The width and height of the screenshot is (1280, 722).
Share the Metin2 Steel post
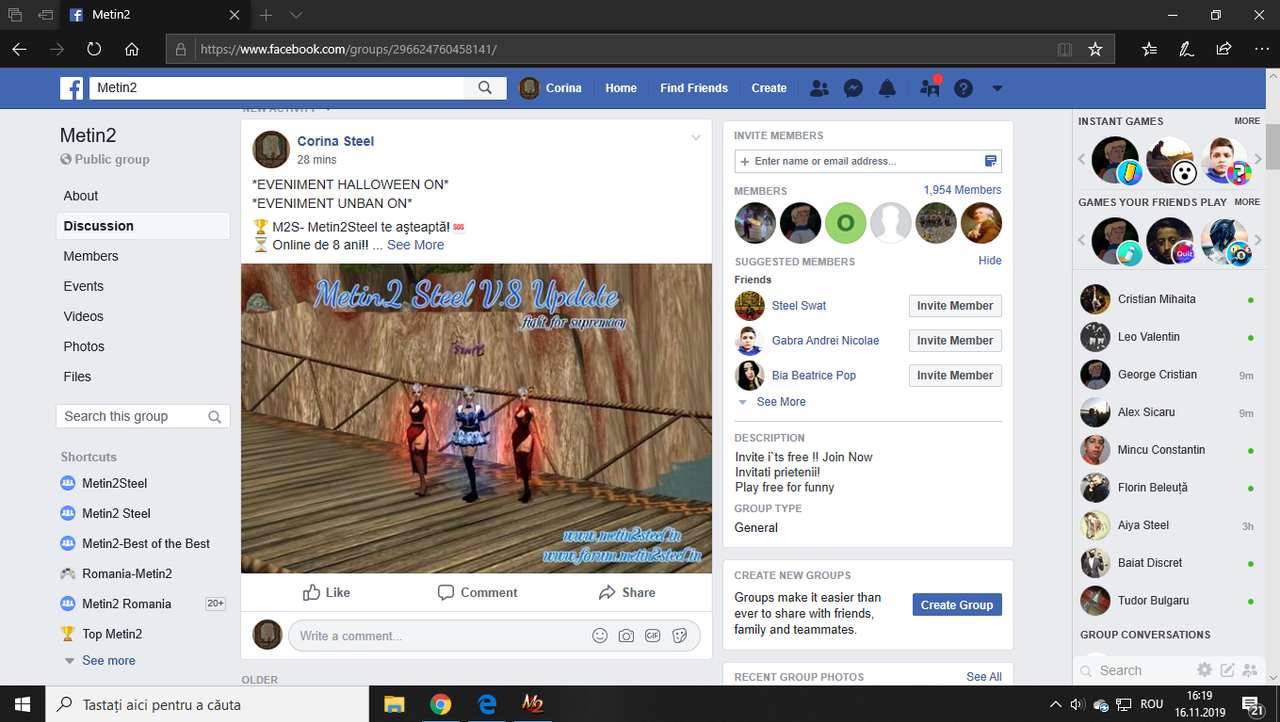(627, 592)
